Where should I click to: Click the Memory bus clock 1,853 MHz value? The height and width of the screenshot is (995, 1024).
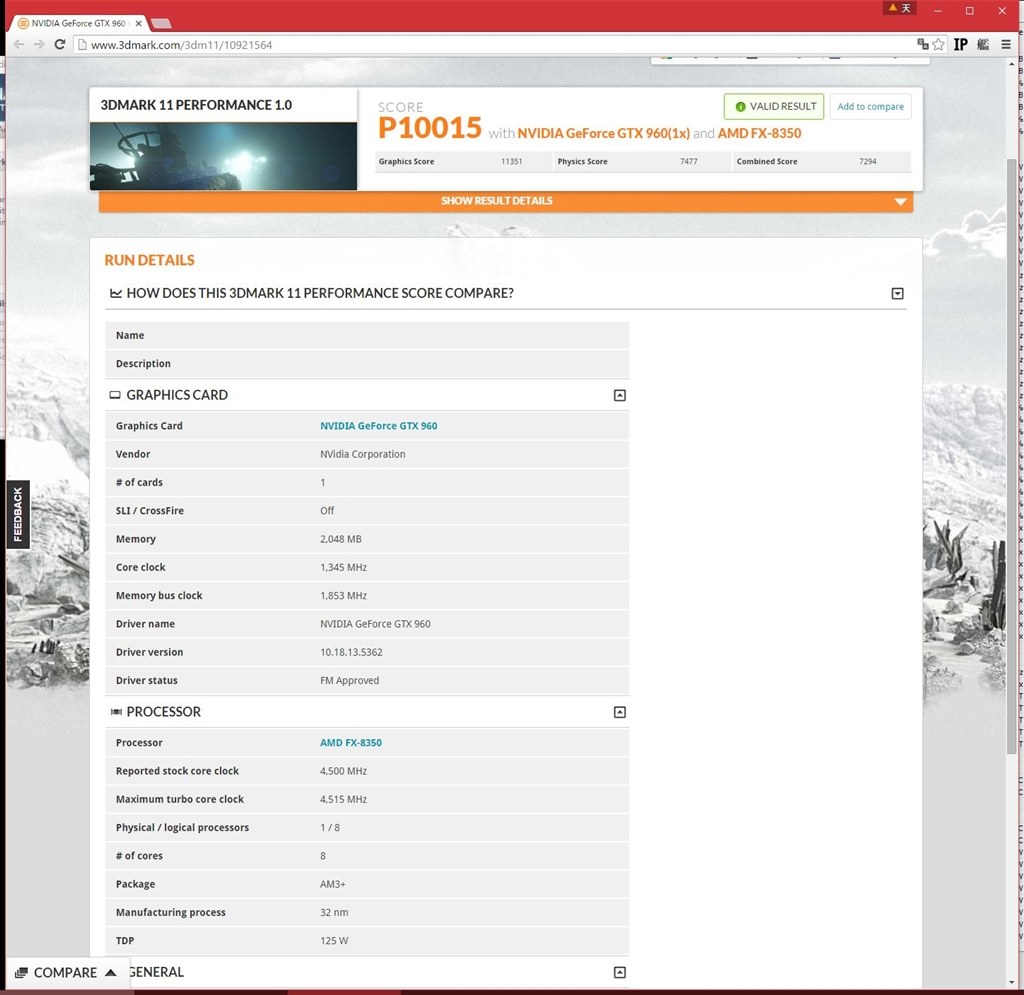tap(344, 595)
